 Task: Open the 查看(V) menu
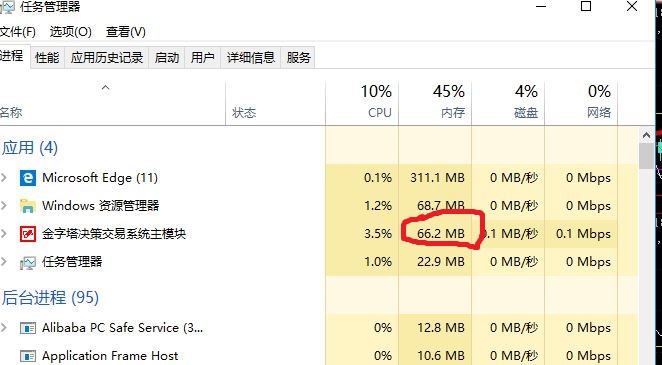(126, 32)
